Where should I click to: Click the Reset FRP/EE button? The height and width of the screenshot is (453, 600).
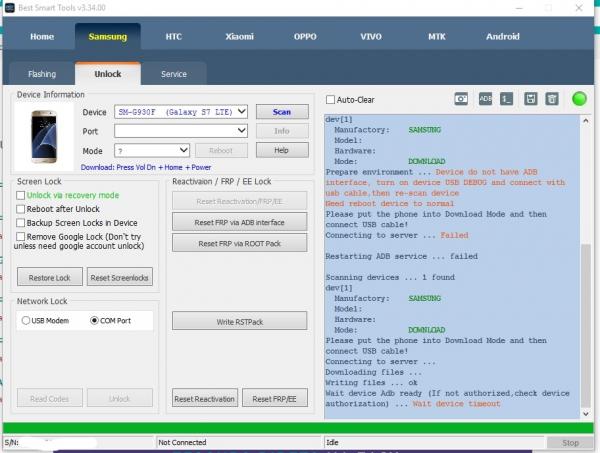(x=275, y=399)
